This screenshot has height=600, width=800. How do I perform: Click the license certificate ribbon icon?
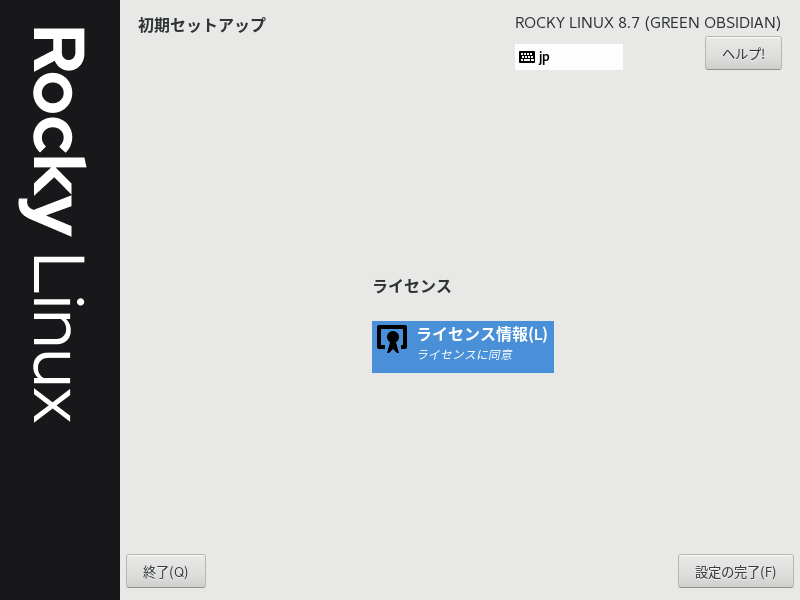point(392,339)
